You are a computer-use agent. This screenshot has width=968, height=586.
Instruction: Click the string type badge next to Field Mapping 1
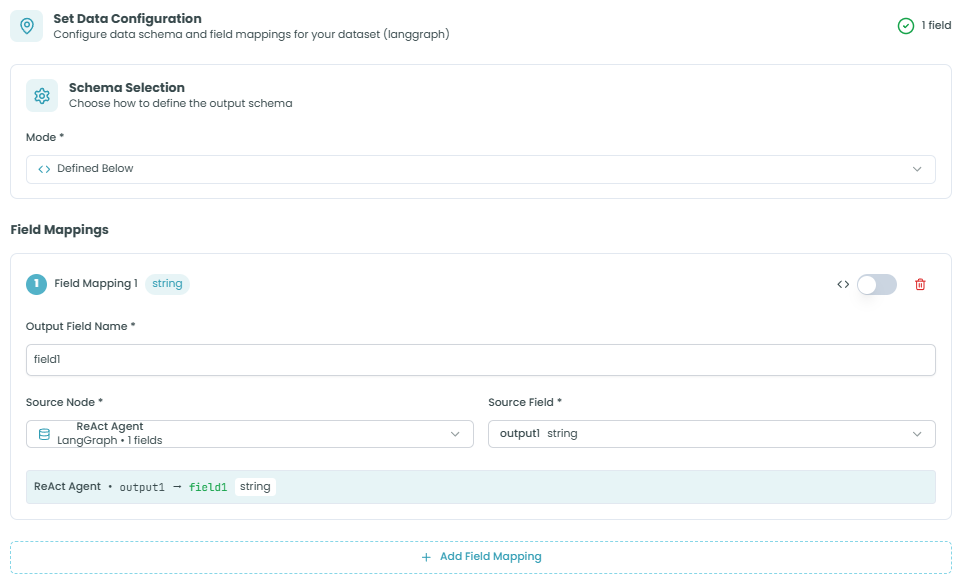click(x=167, y=284)
